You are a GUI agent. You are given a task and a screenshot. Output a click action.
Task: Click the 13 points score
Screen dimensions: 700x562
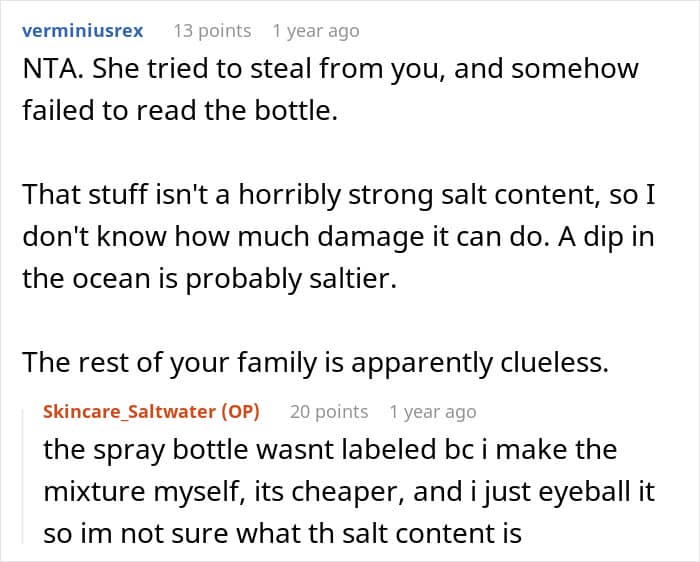(x=212, y=31)
